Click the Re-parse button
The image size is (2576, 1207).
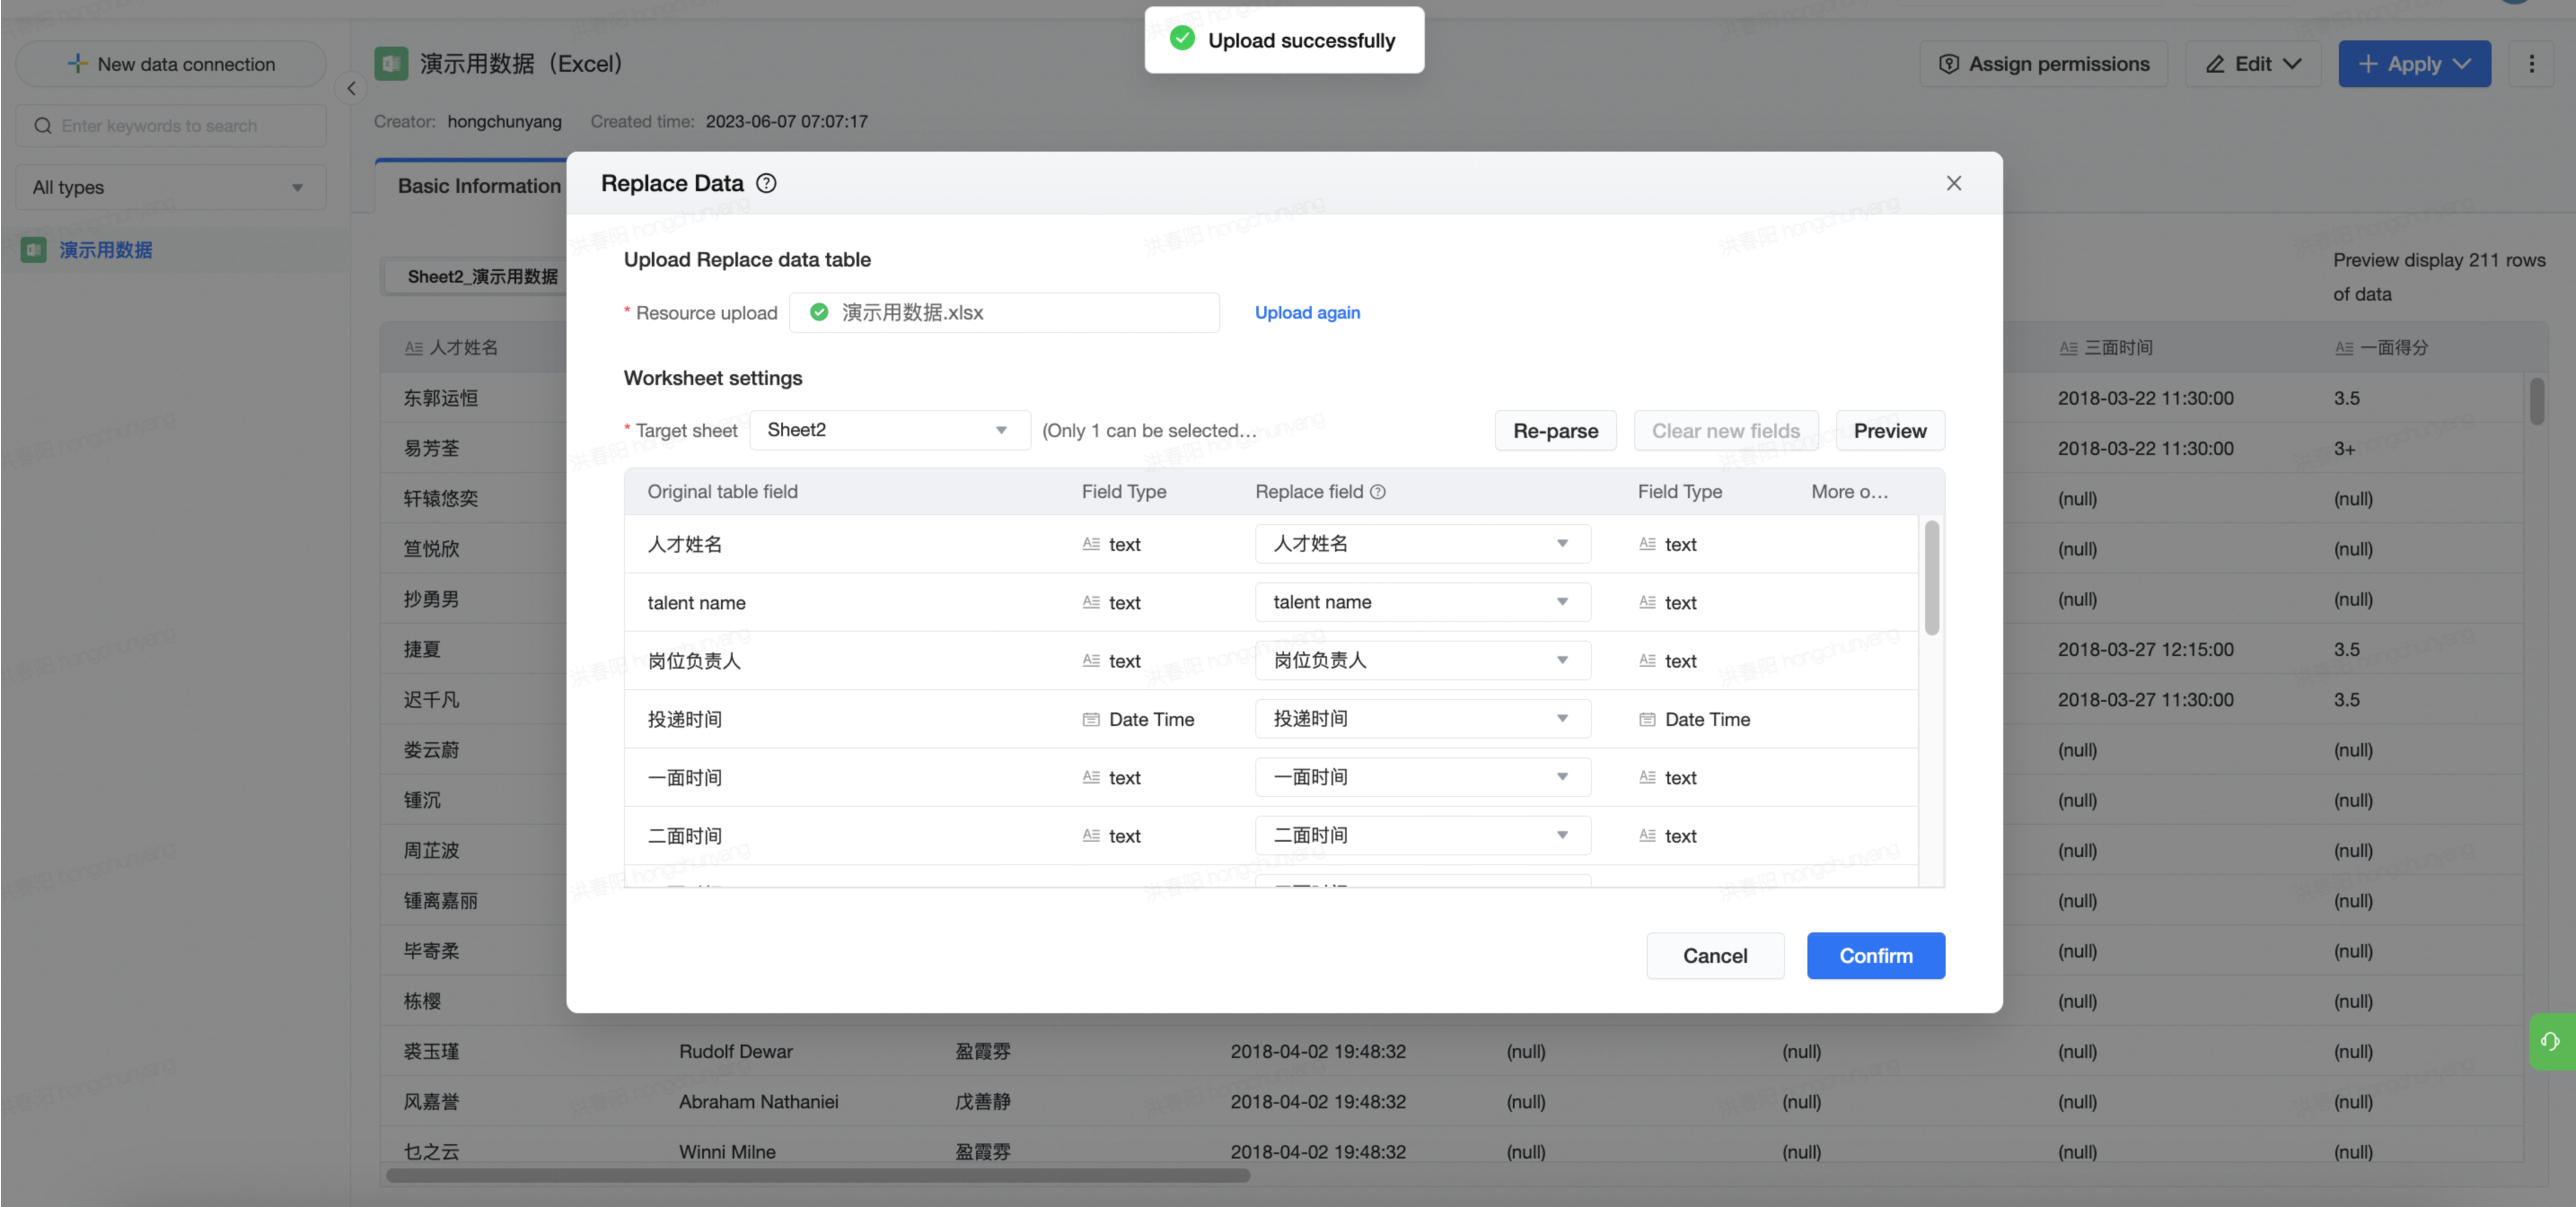1555,431
